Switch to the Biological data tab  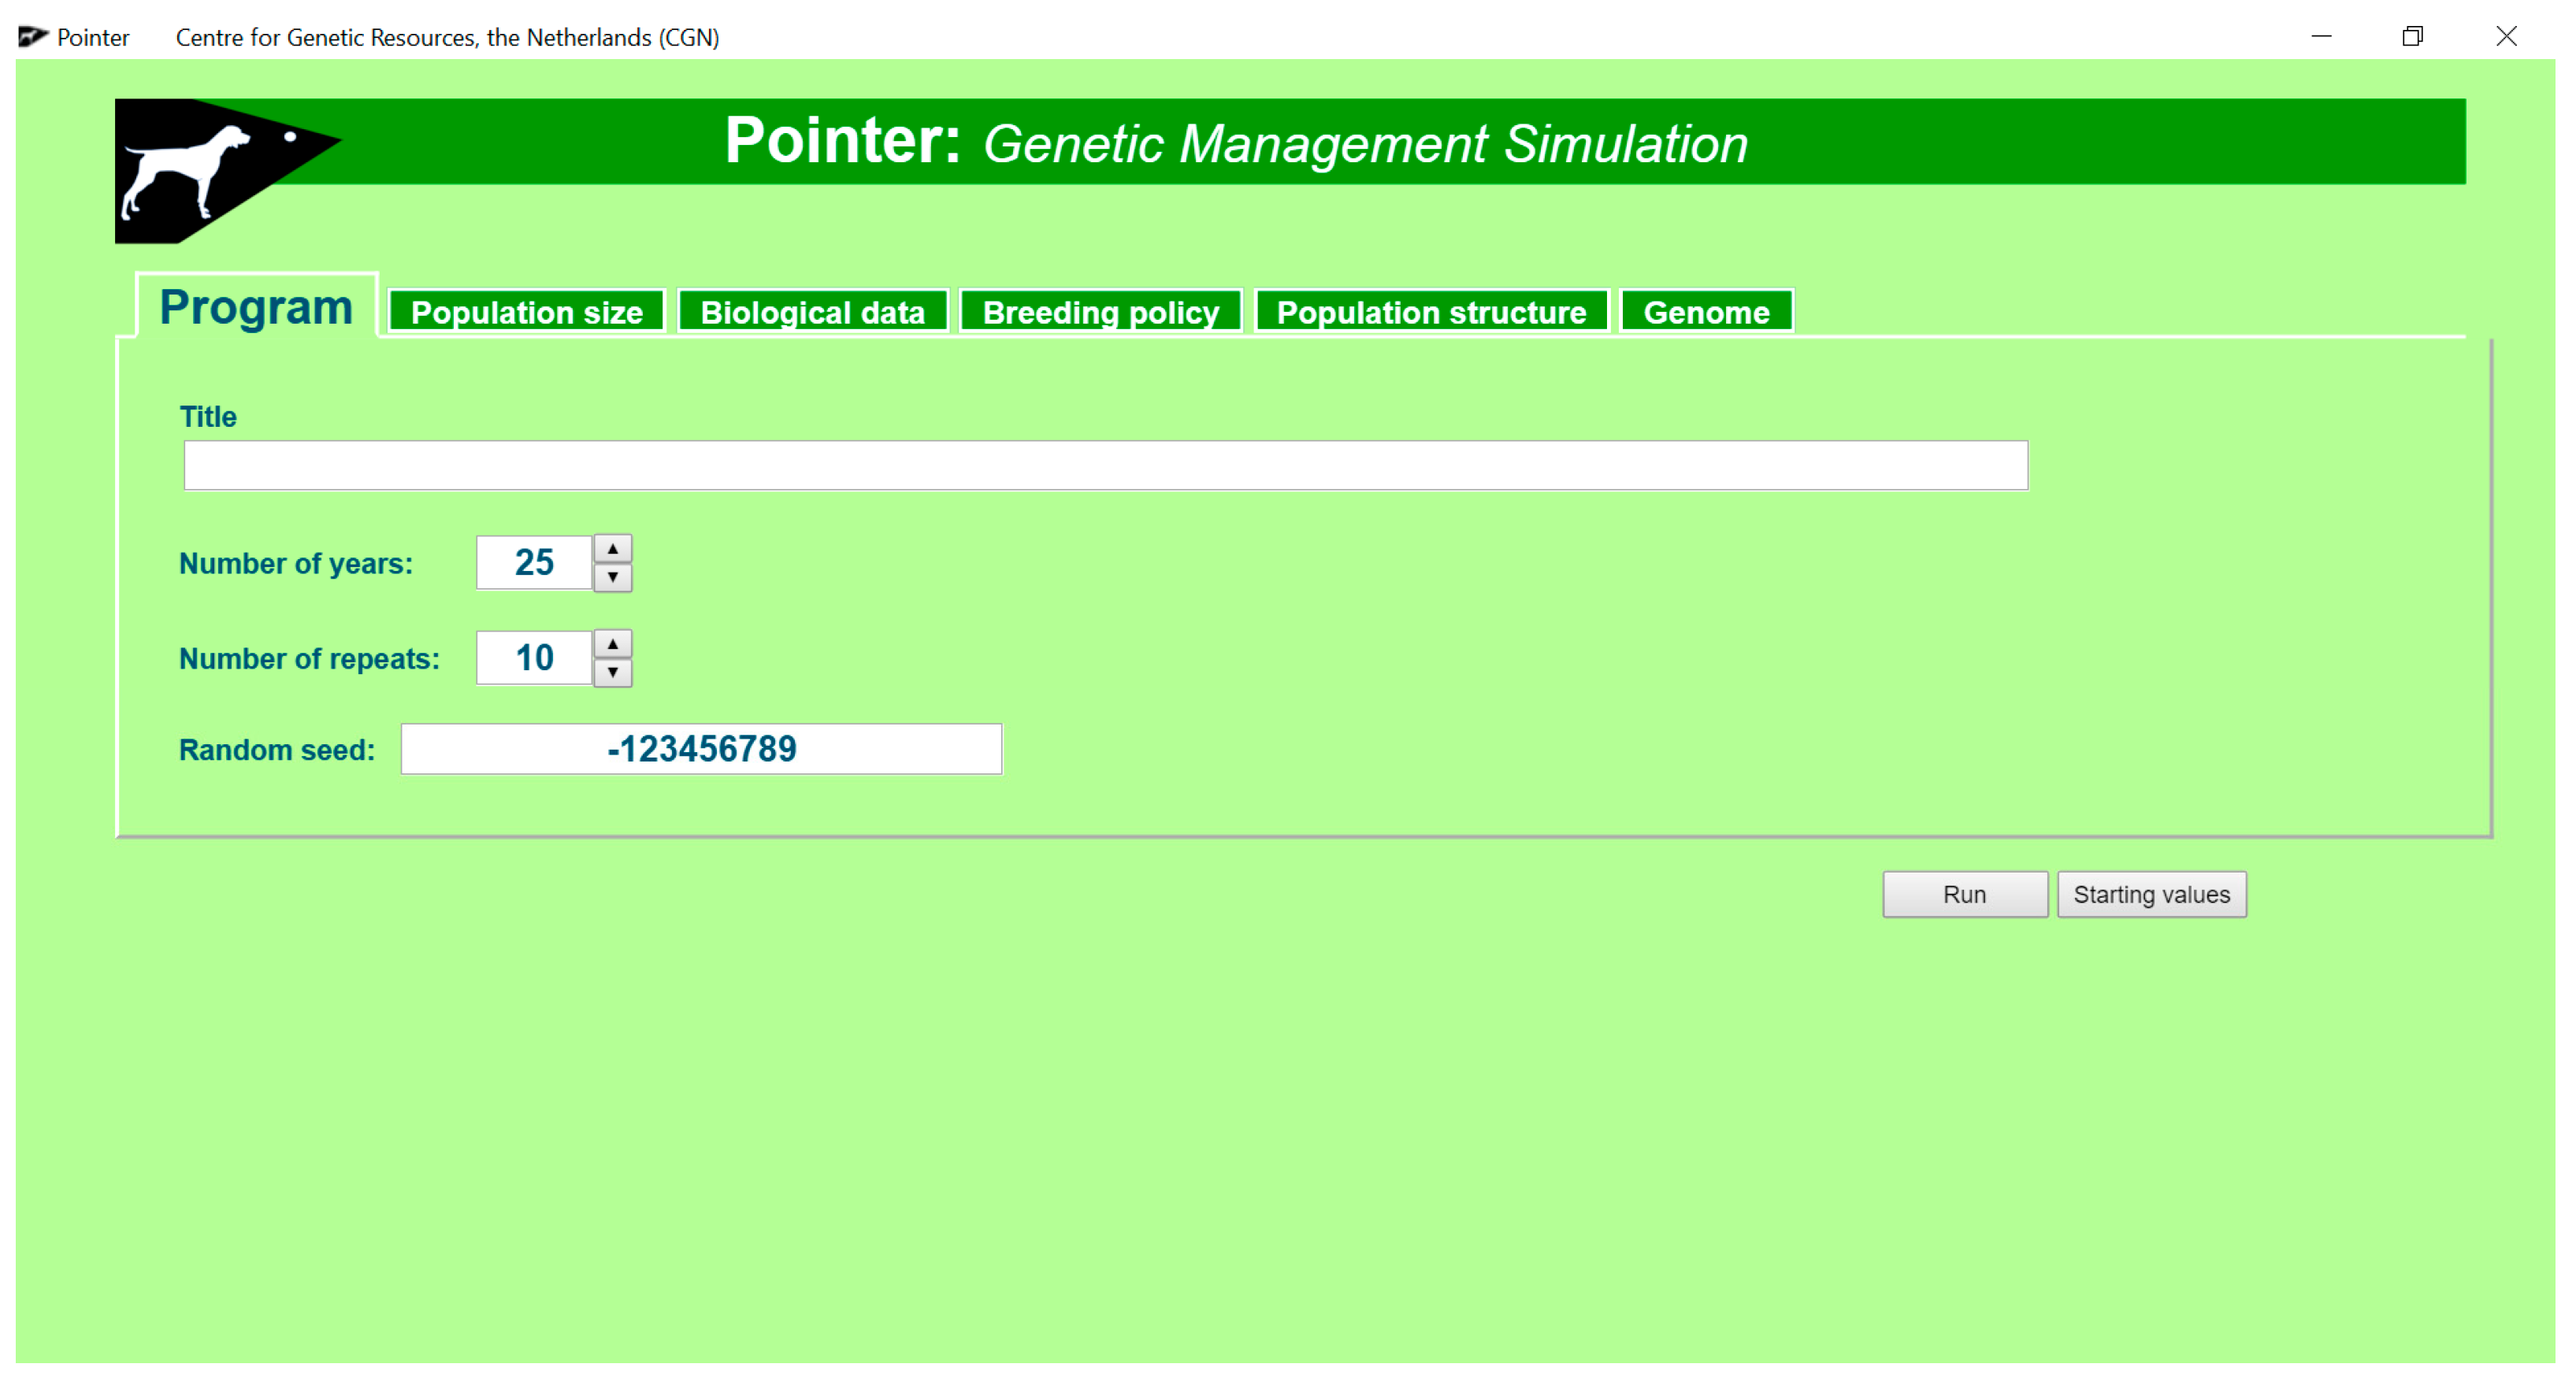812,312
